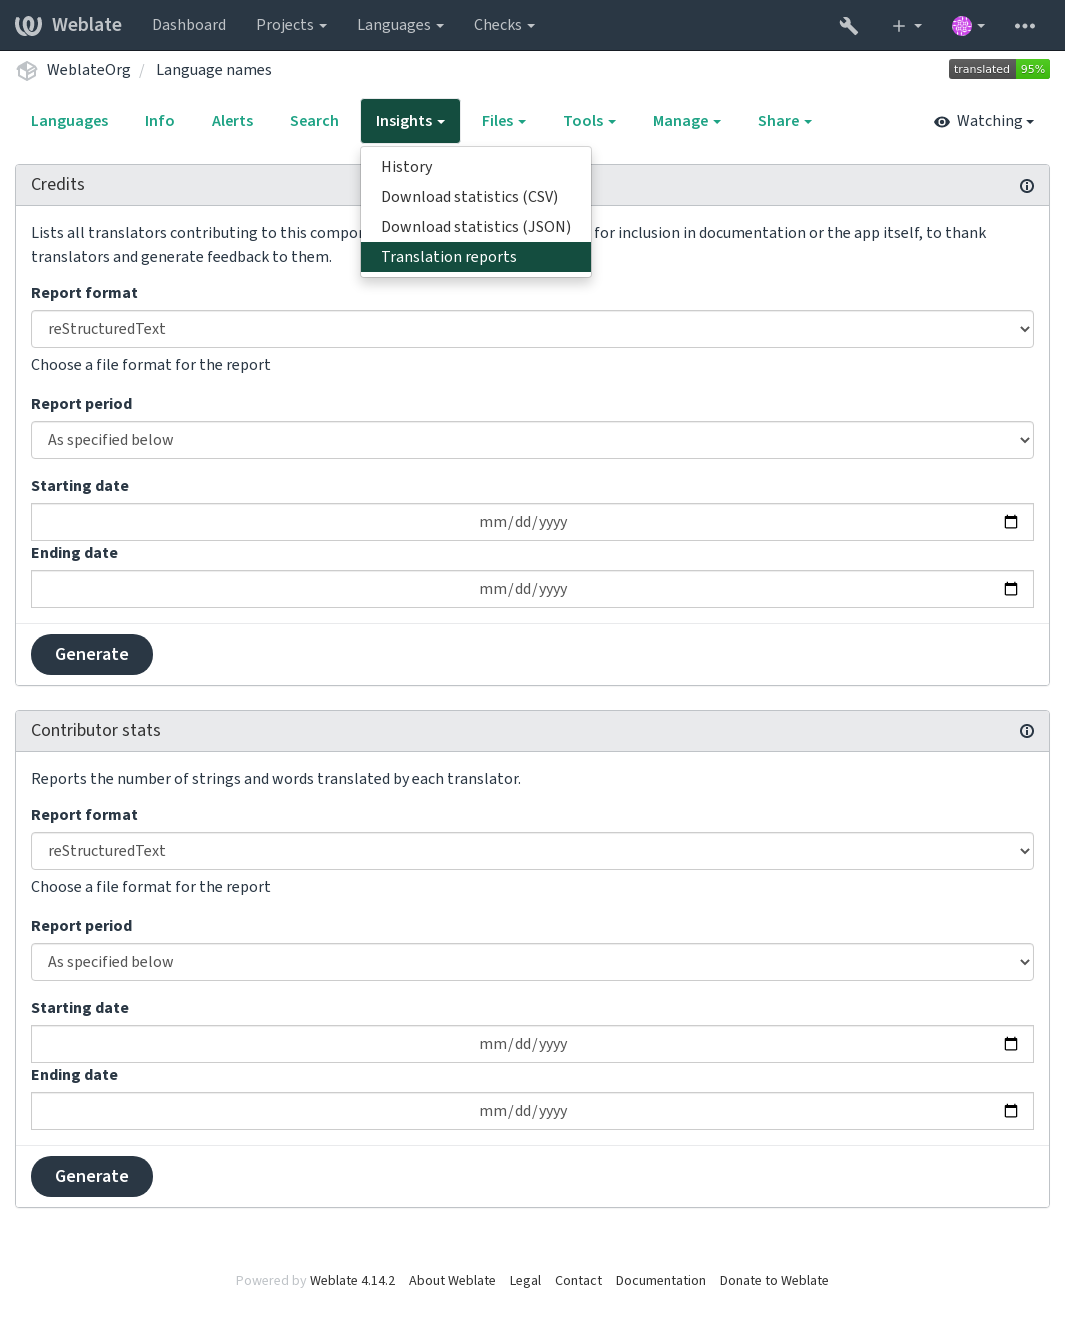Click the translated 95% badge
Screen dimensions: 1065x1319
999,69
